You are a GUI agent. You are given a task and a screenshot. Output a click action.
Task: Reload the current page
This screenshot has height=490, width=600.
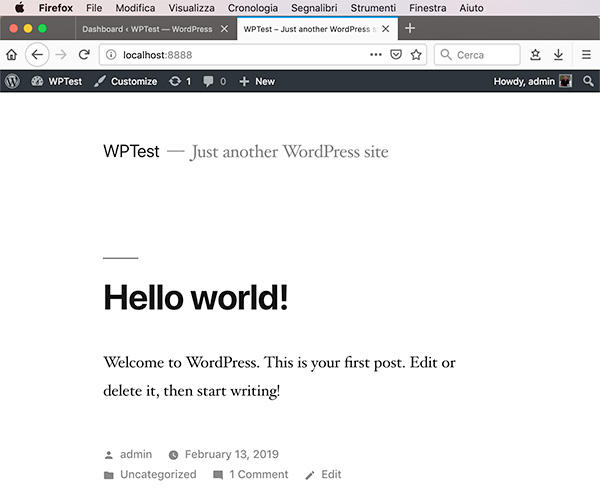click(x=84, y=54)
